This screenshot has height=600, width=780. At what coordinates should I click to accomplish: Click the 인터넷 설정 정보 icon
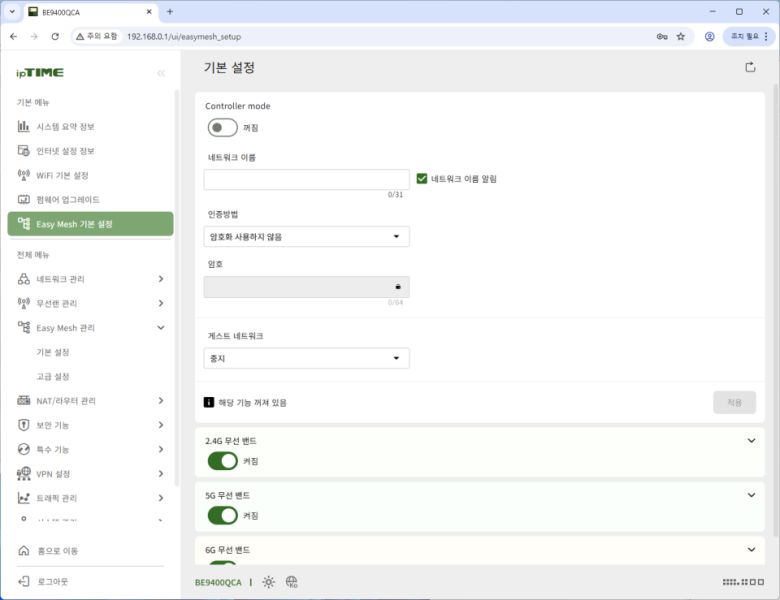[23, 151]
